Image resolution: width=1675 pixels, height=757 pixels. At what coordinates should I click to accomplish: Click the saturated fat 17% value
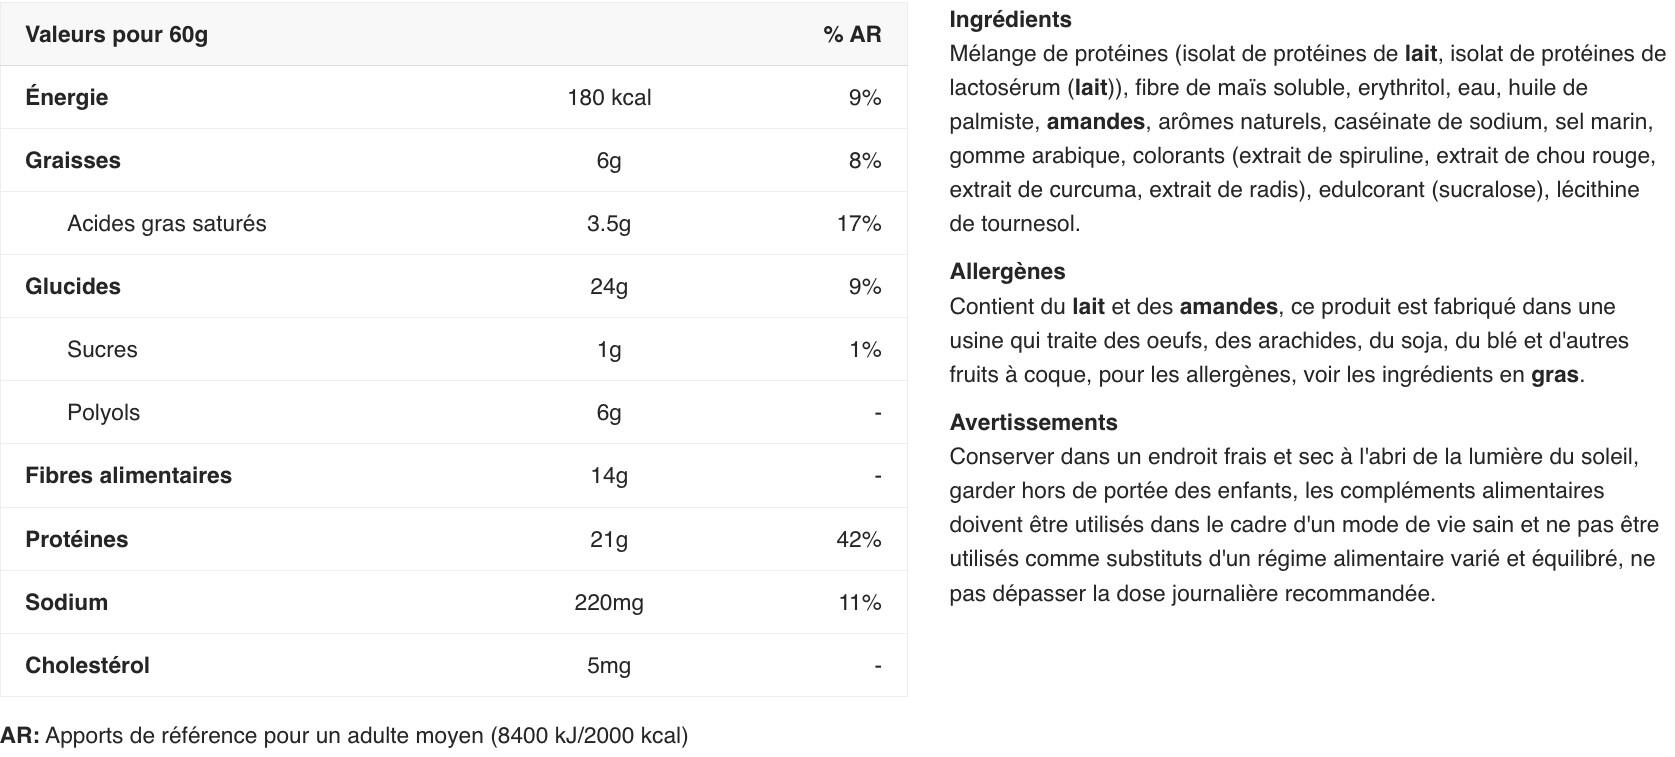click(859, 223)
